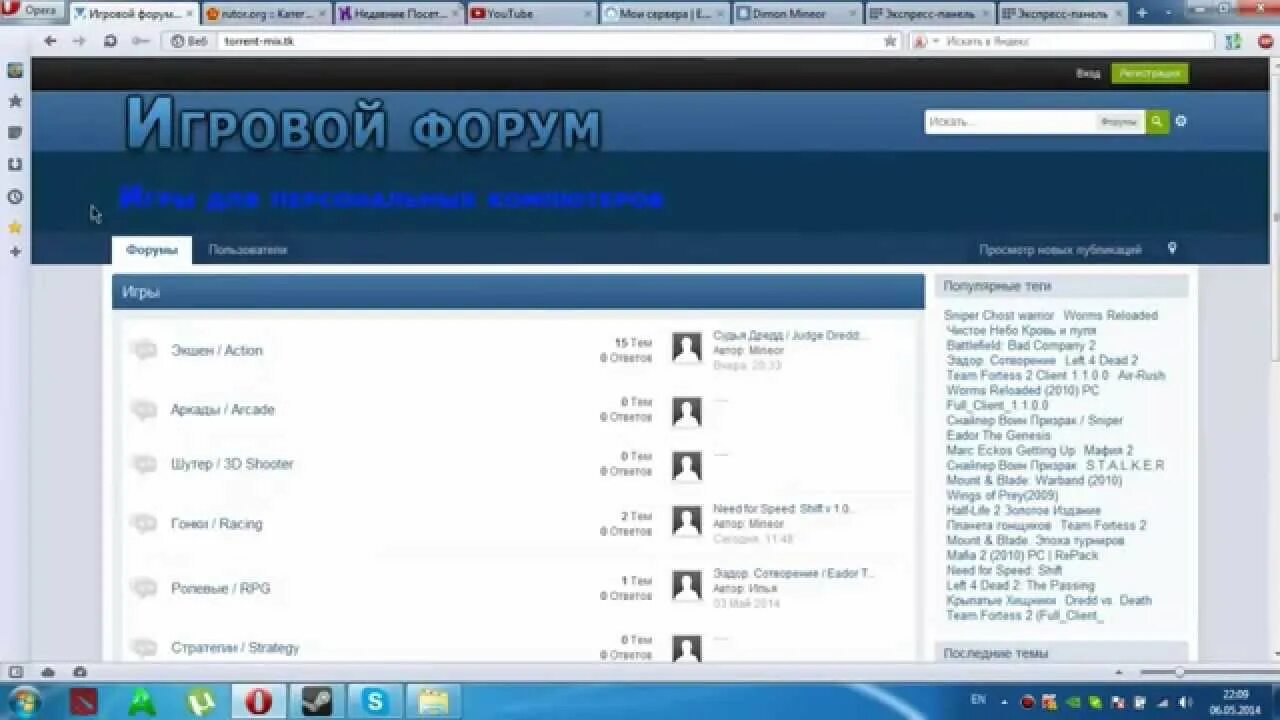Close the Игровой форум tab
The height and width of the screenshot is (720, 1280).
189,14
